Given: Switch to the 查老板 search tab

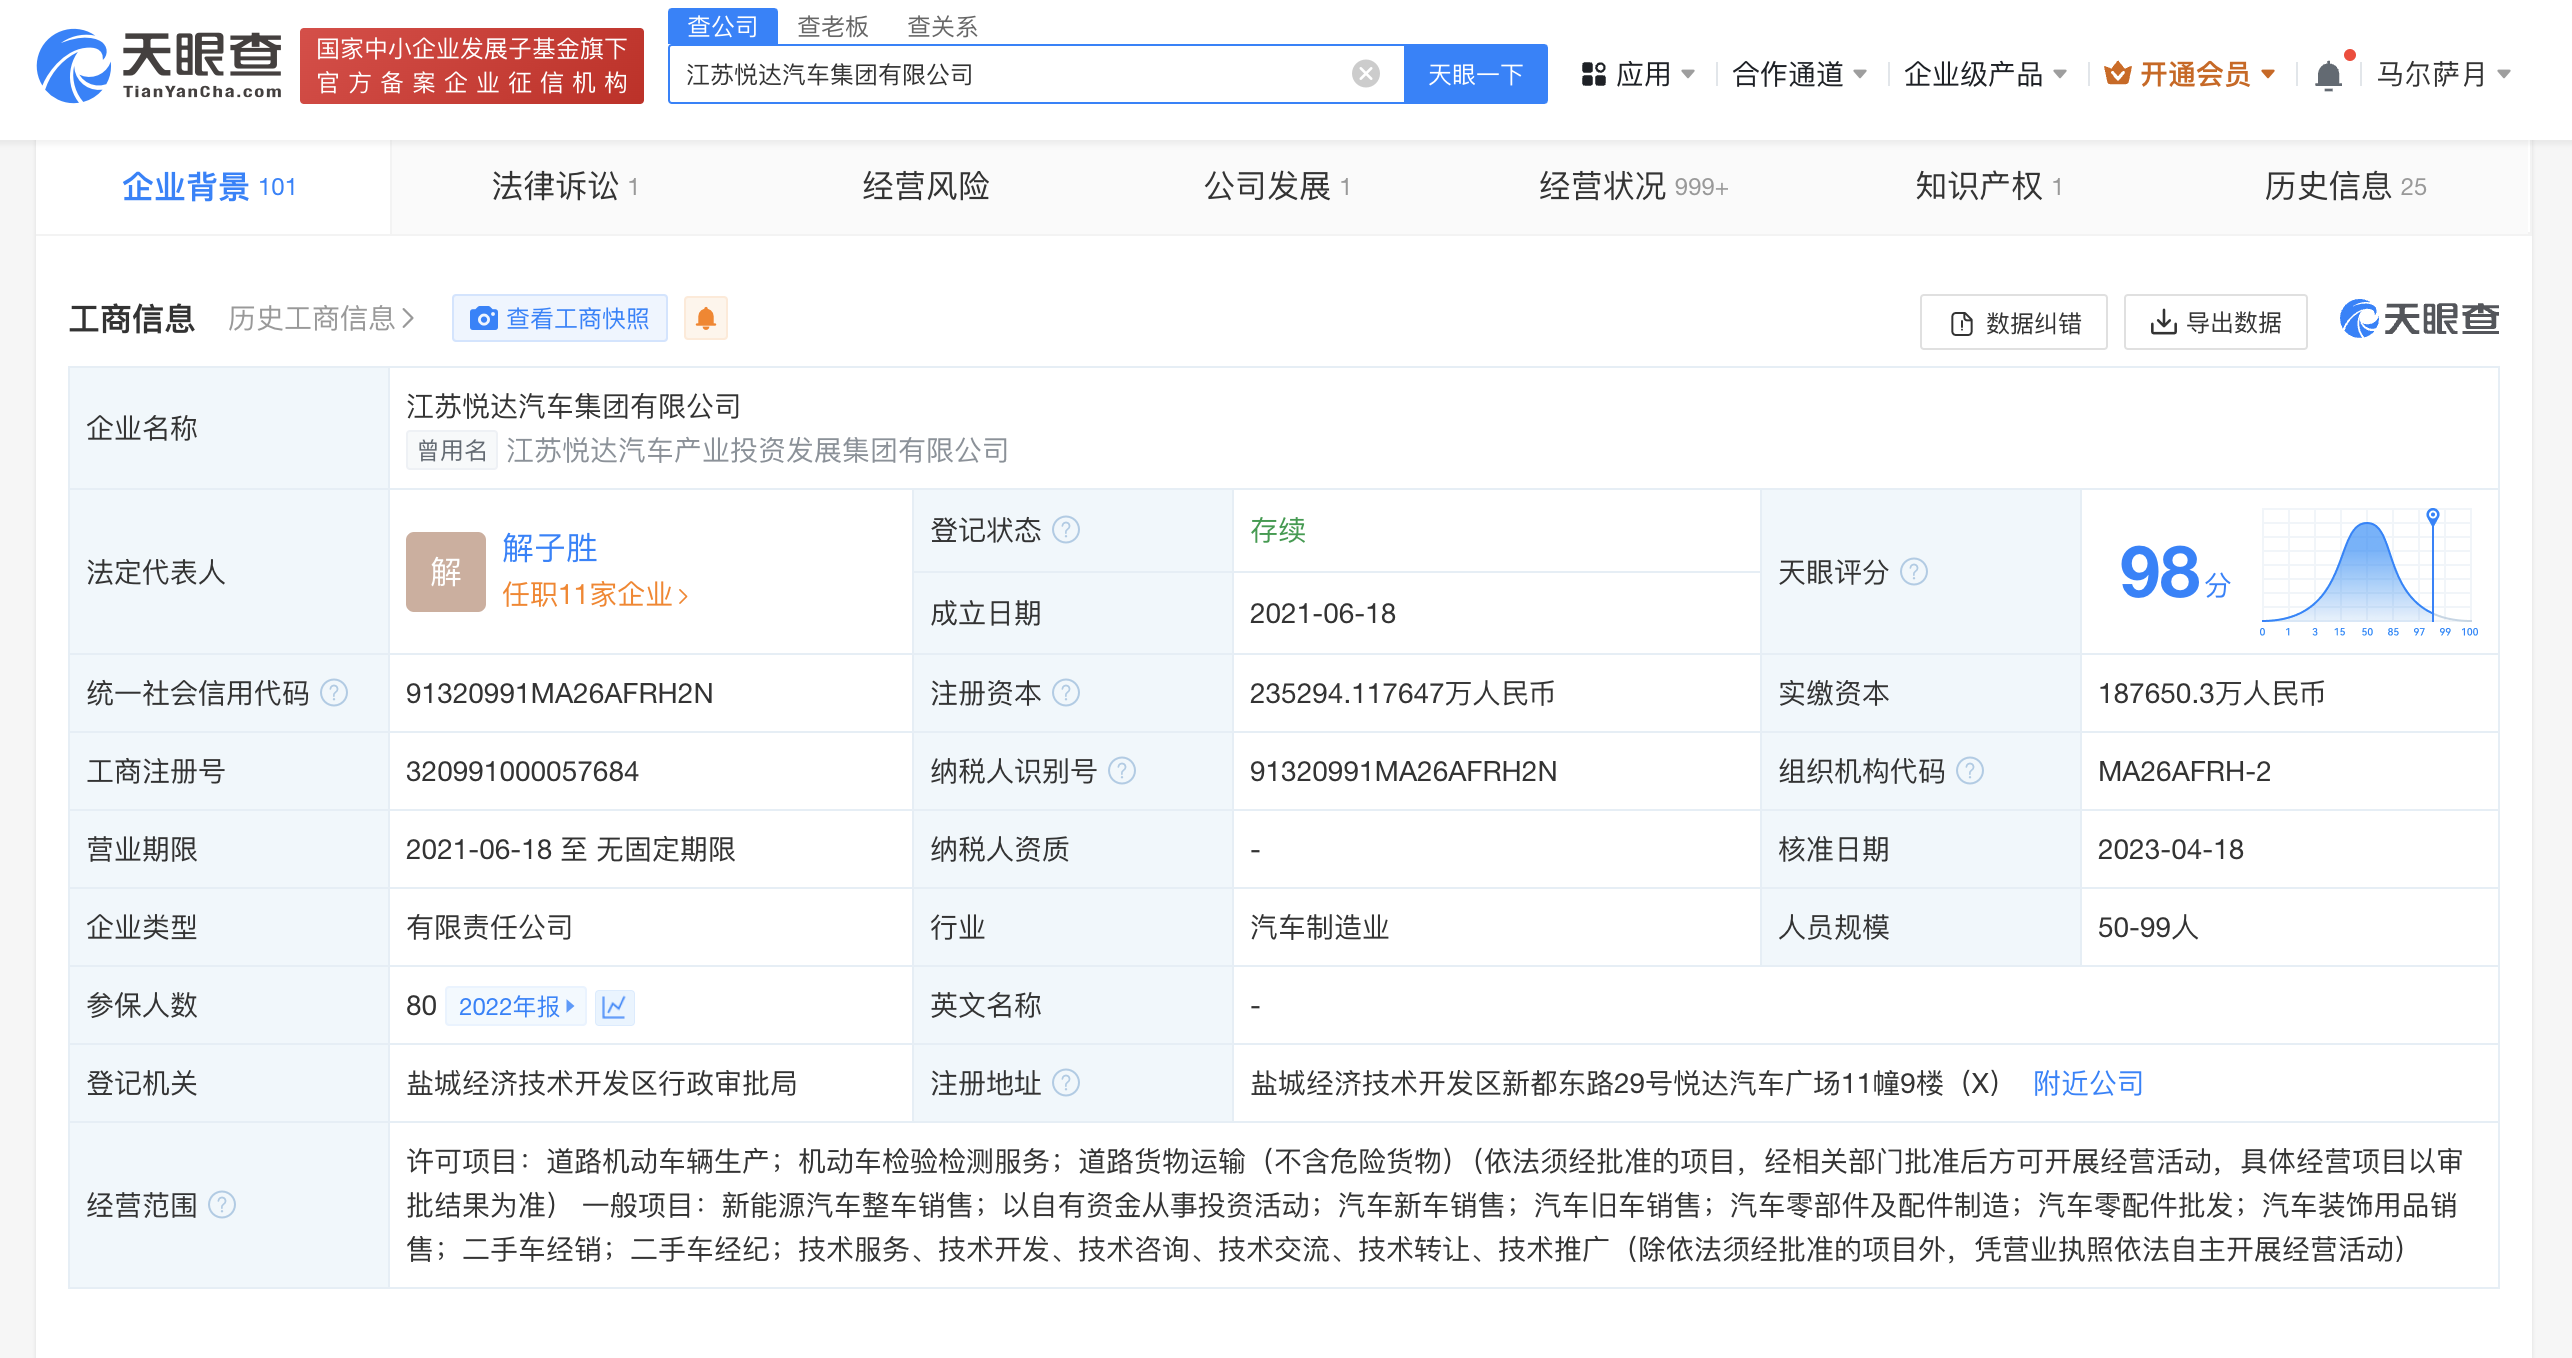Looking at the screenshot, I should click(x=831, y=26).
